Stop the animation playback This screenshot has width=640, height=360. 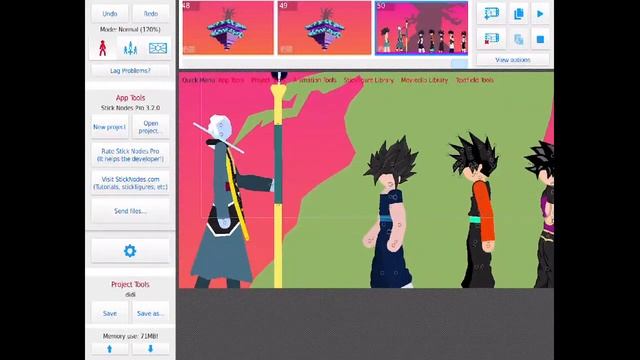(540, 39)
